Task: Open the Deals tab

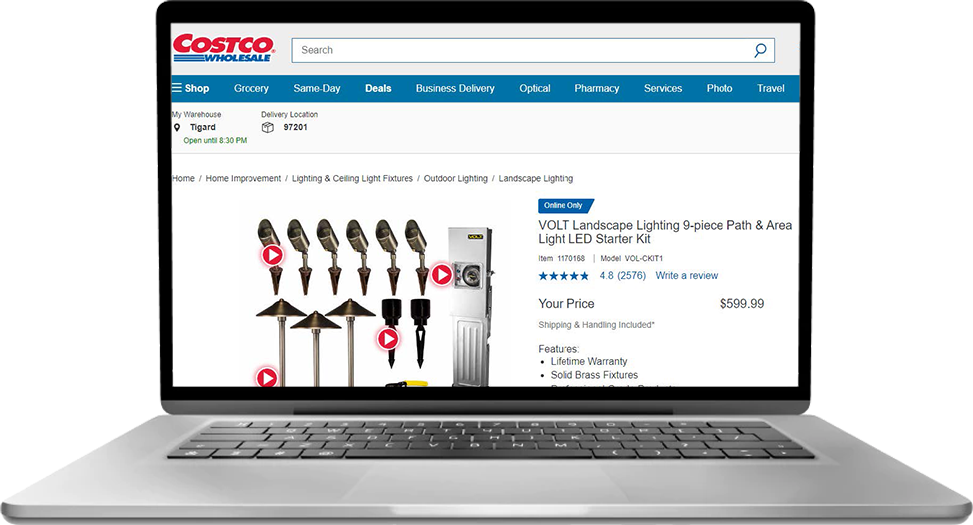Action: [378, 88]
